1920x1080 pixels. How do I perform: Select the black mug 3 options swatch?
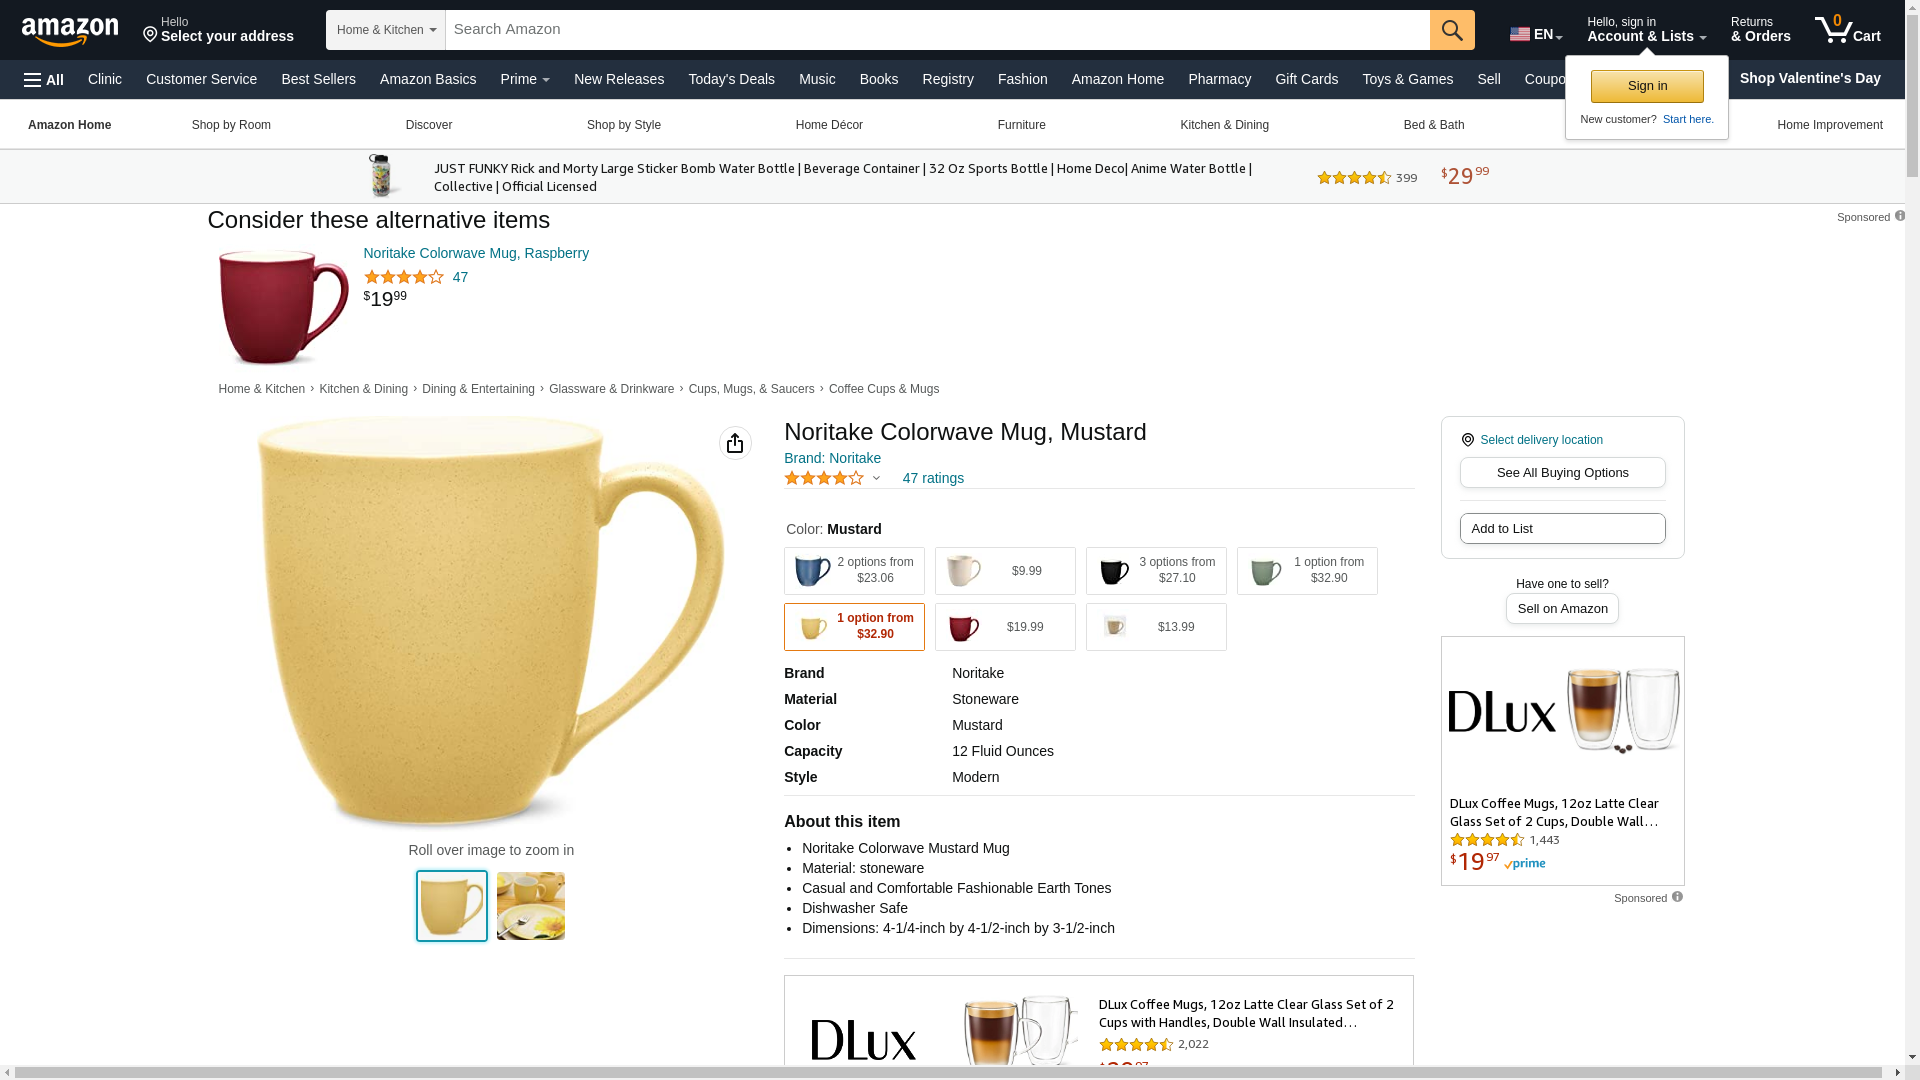click(1156, 571)
